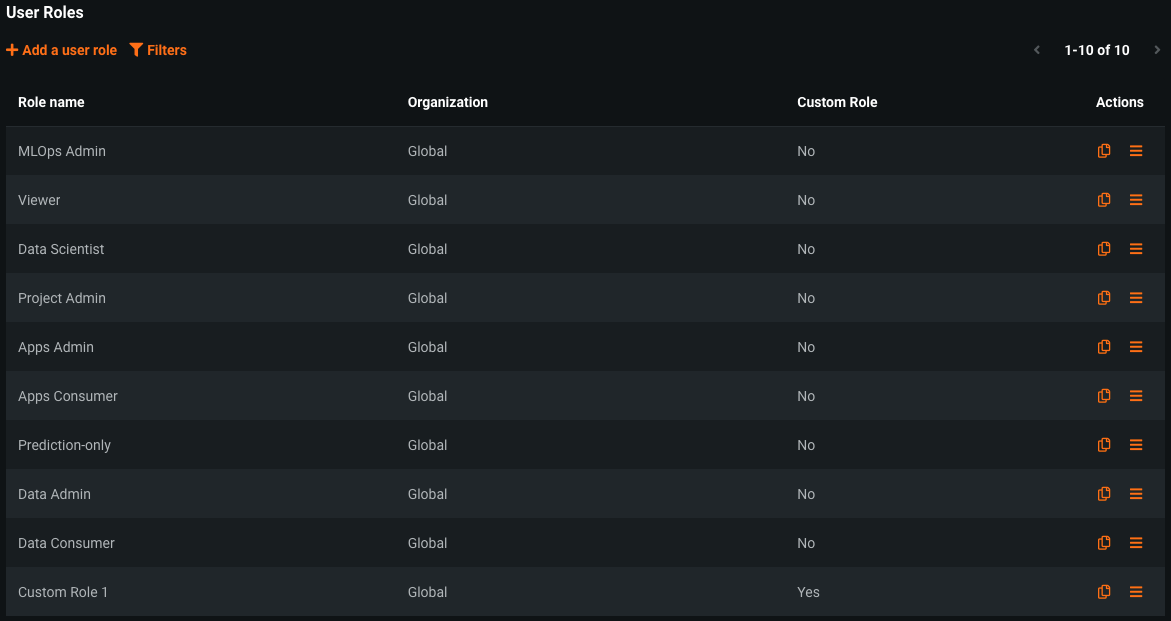Viewport: 1171px width, 621px height.
Task: Click Add a user role
Action: click(x=62, y=50)
